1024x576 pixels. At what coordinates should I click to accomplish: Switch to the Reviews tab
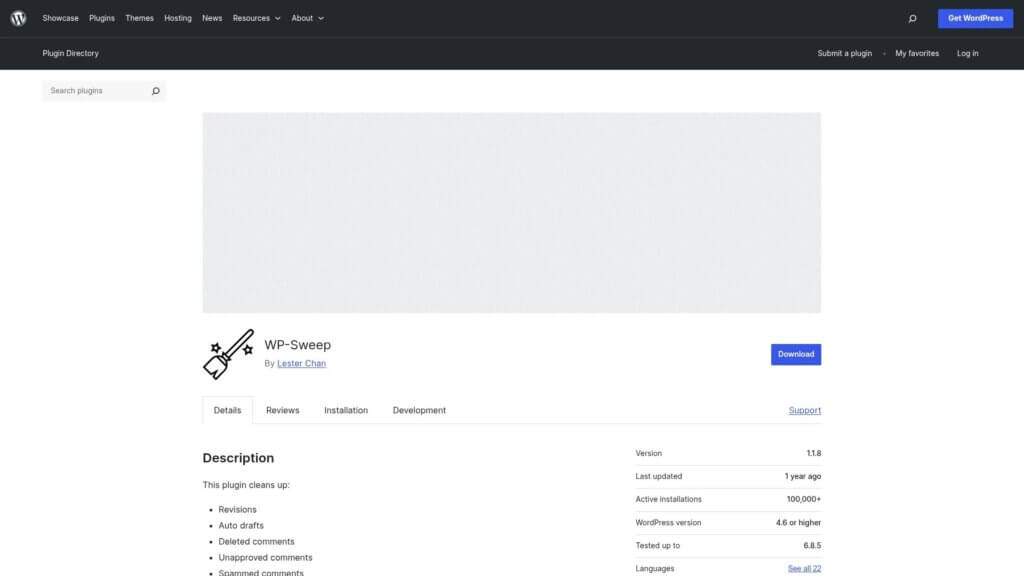coord(282,410)
